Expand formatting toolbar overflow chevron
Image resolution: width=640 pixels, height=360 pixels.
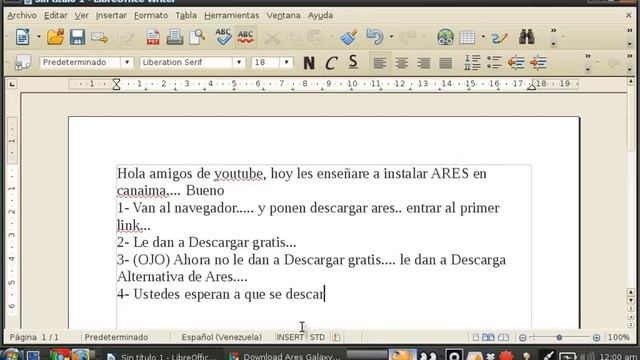(588, 56)
